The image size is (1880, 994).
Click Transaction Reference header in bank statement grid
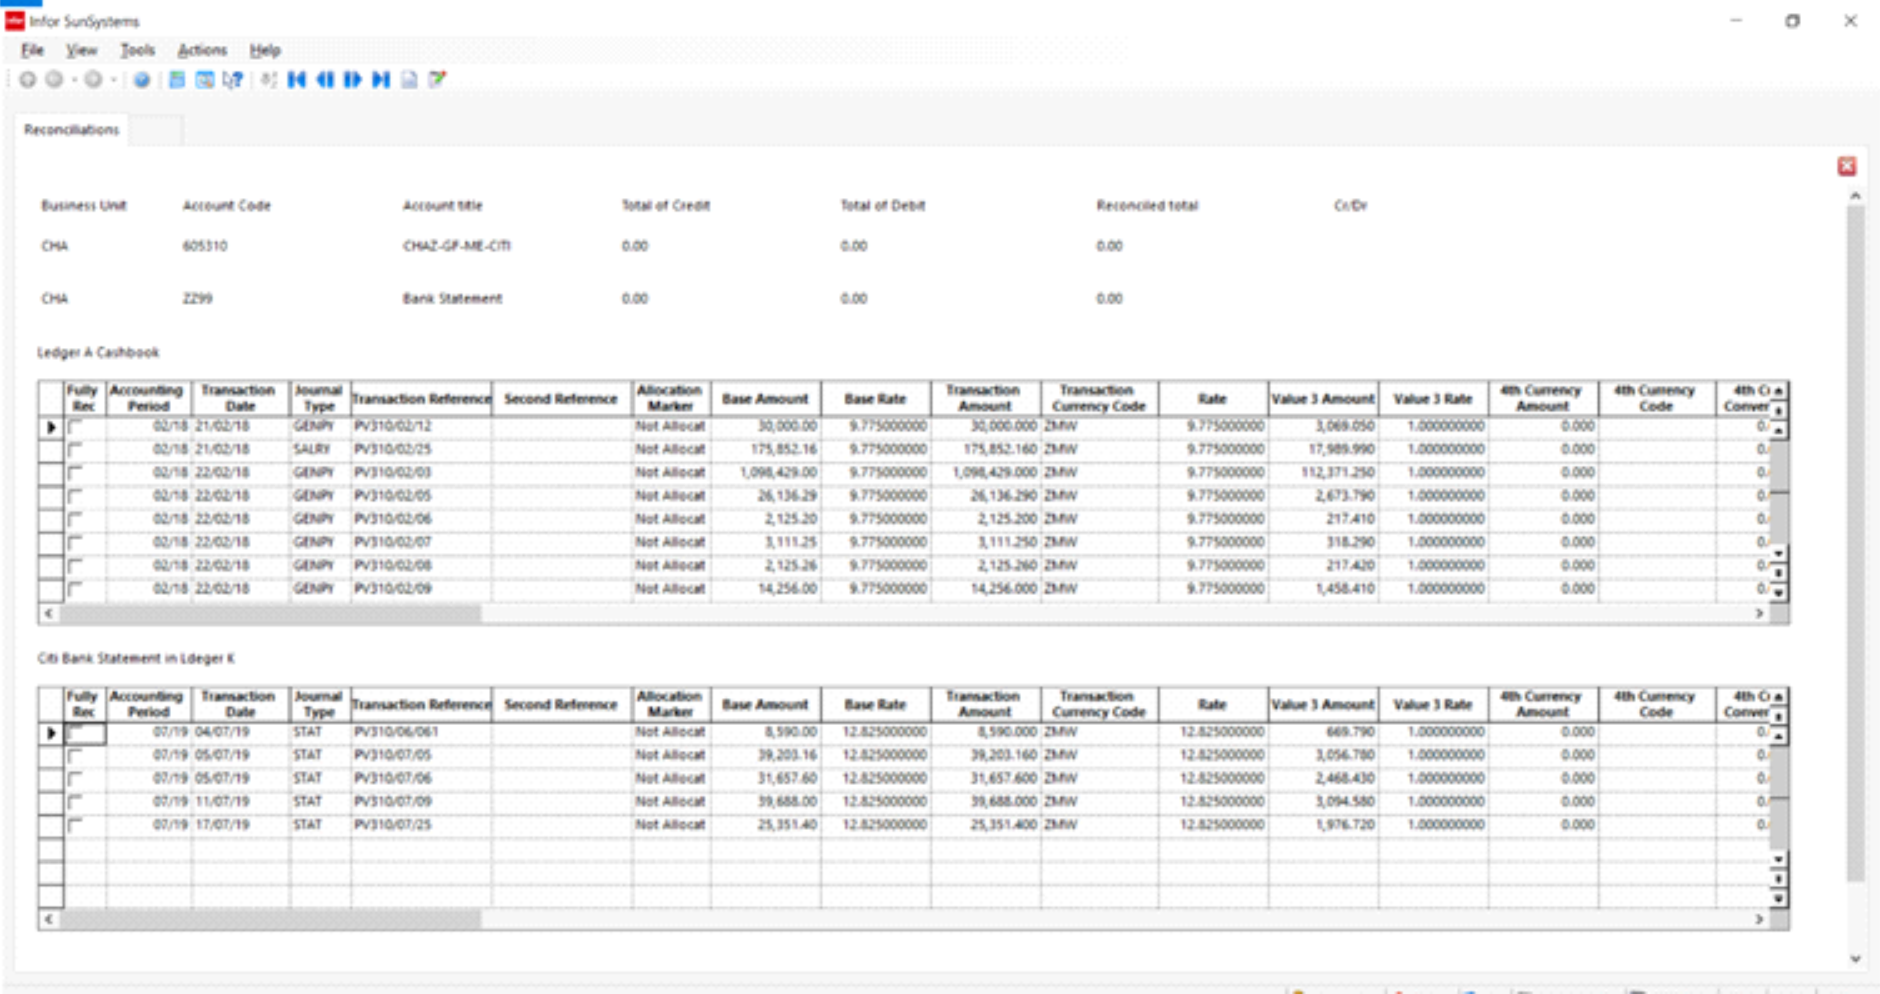(x=421, y=705)
